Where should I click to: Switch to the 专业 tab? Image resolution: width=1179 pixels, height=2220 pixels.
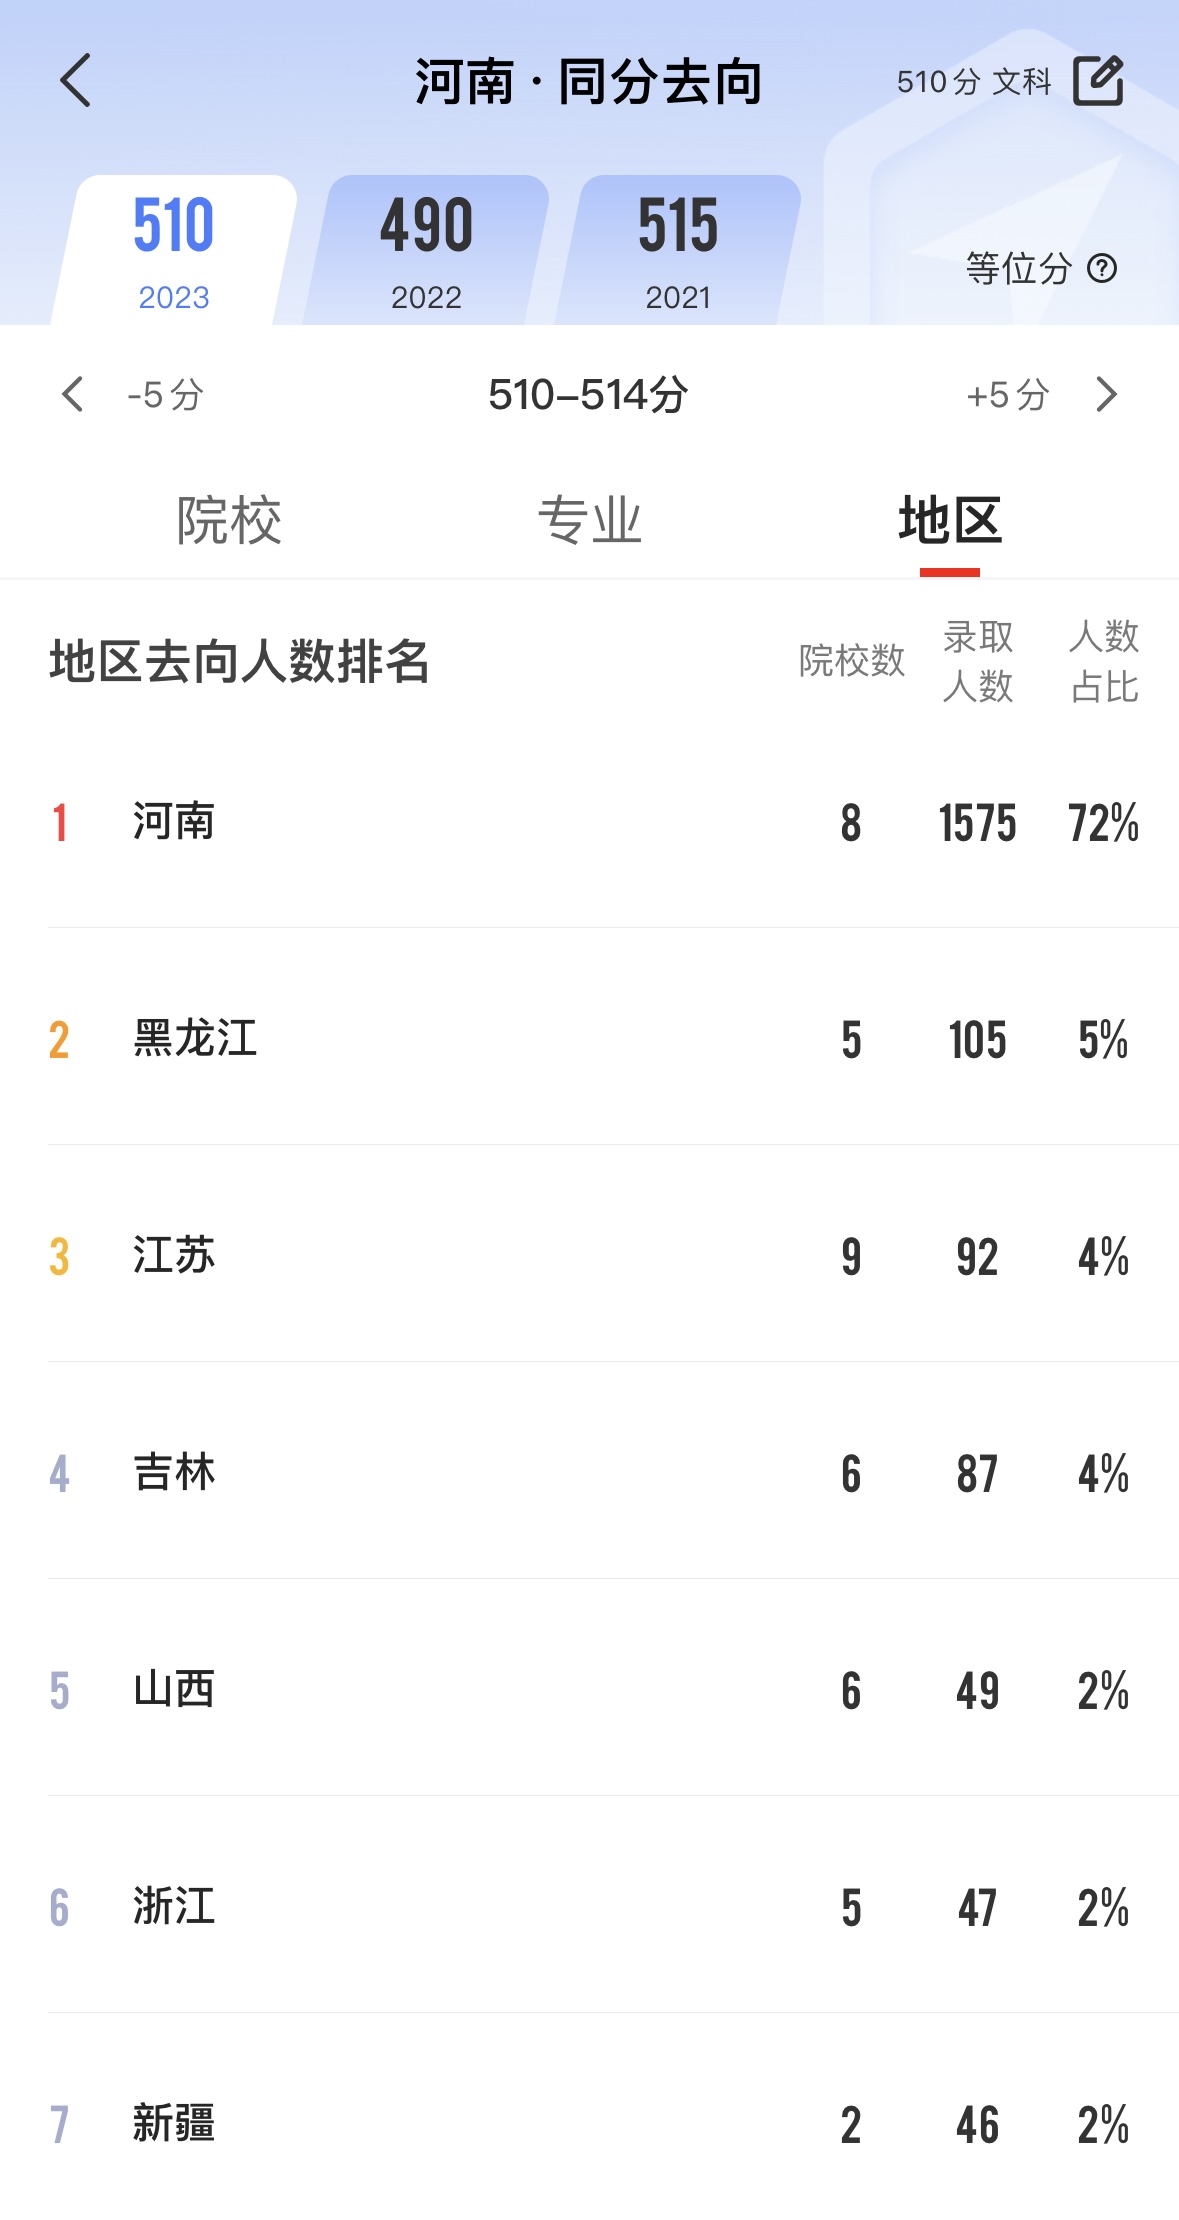(589, 520)
